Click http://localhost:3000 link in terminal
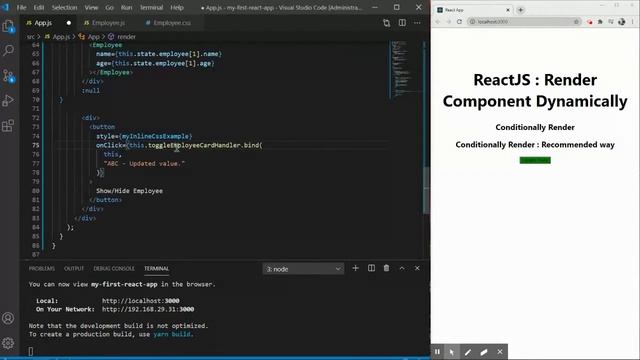Viewport: 640px width, 360px height. tap(140, 300)
